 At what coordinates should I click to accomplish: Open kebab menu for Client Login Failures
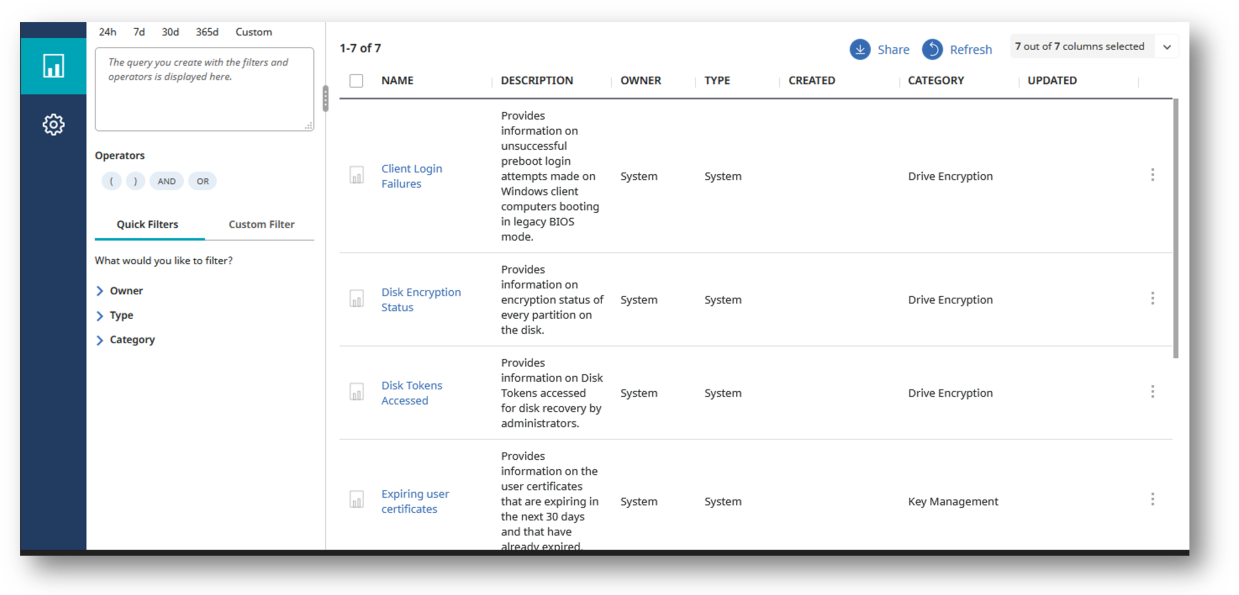tap(1152, 175)
